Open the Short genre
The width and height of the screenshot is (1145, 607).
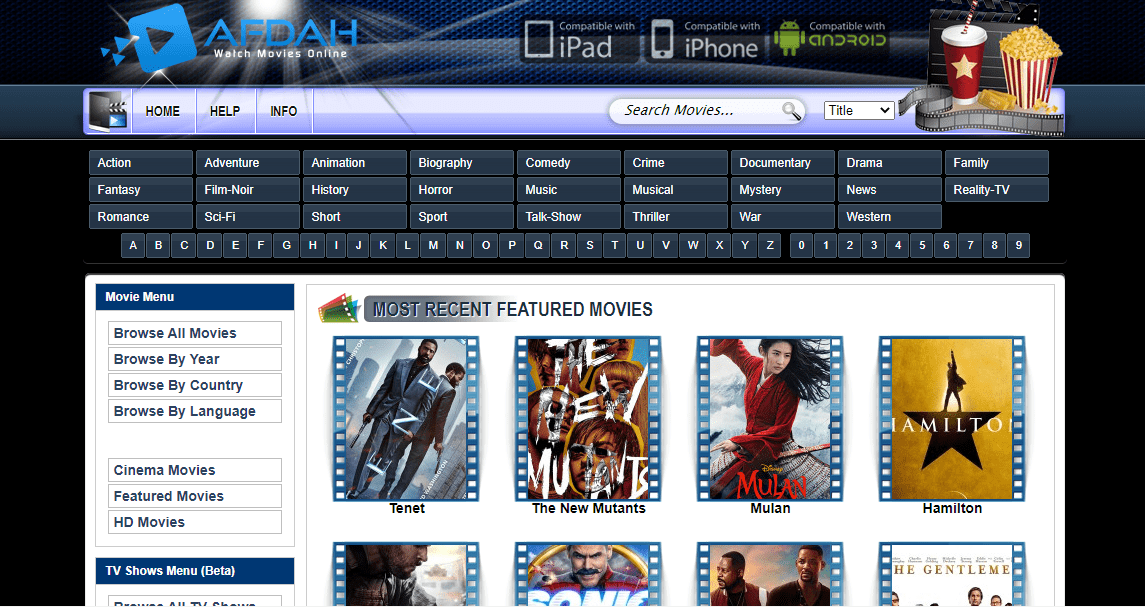pyautogui.click(x=355, y=217)
